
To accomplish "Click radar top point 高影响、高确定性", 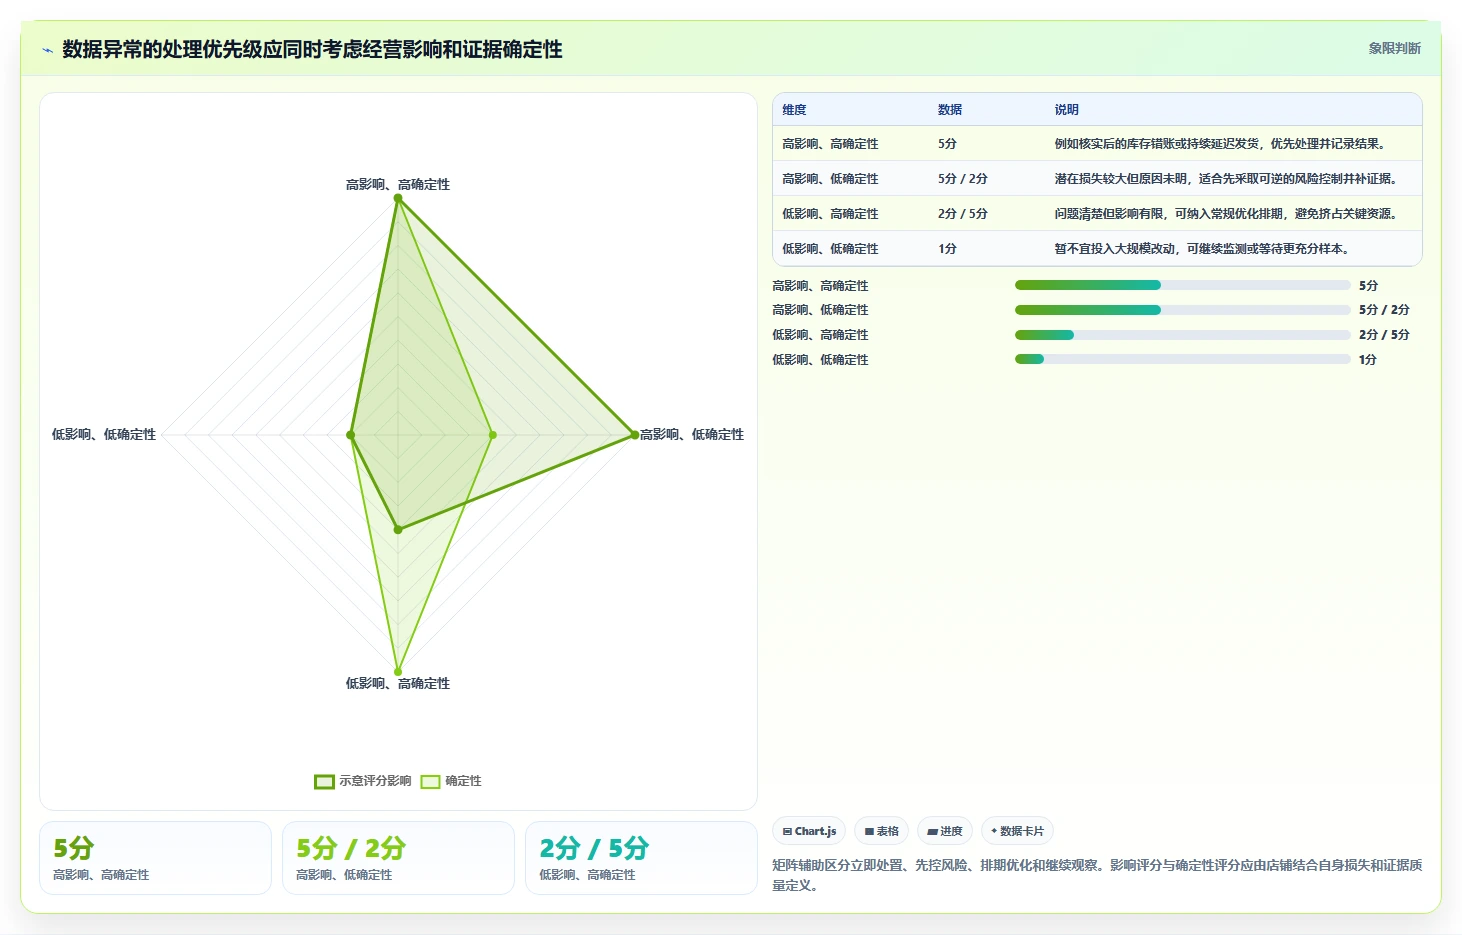I will coord(398,199).
